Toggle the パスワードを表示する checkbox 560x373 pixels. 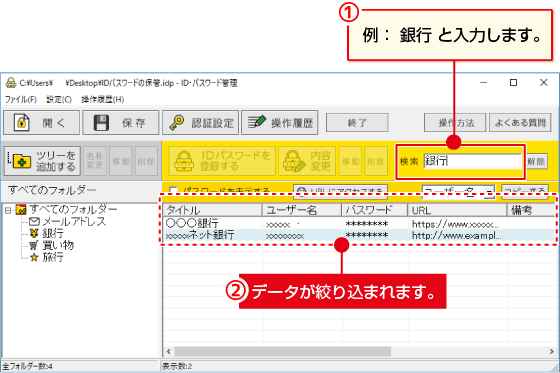click(x=173, y=190)
